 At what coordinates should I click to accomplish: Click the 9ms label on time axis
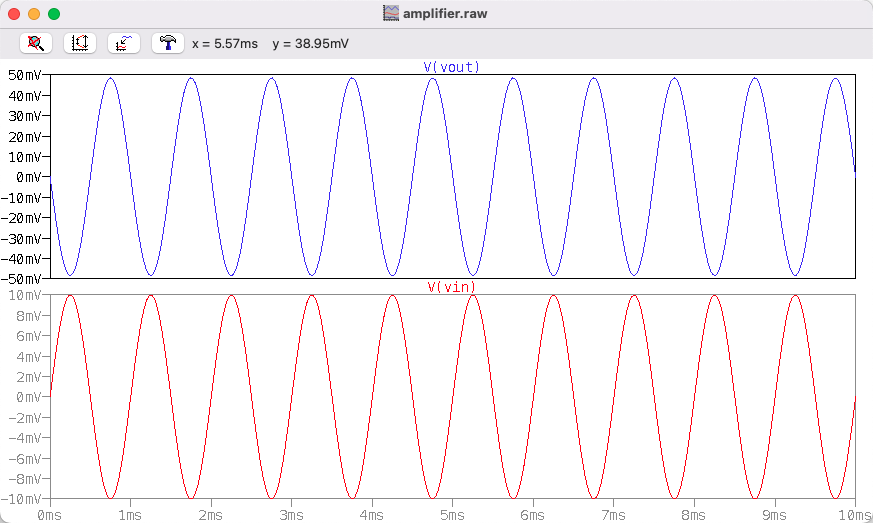[774, 515]
